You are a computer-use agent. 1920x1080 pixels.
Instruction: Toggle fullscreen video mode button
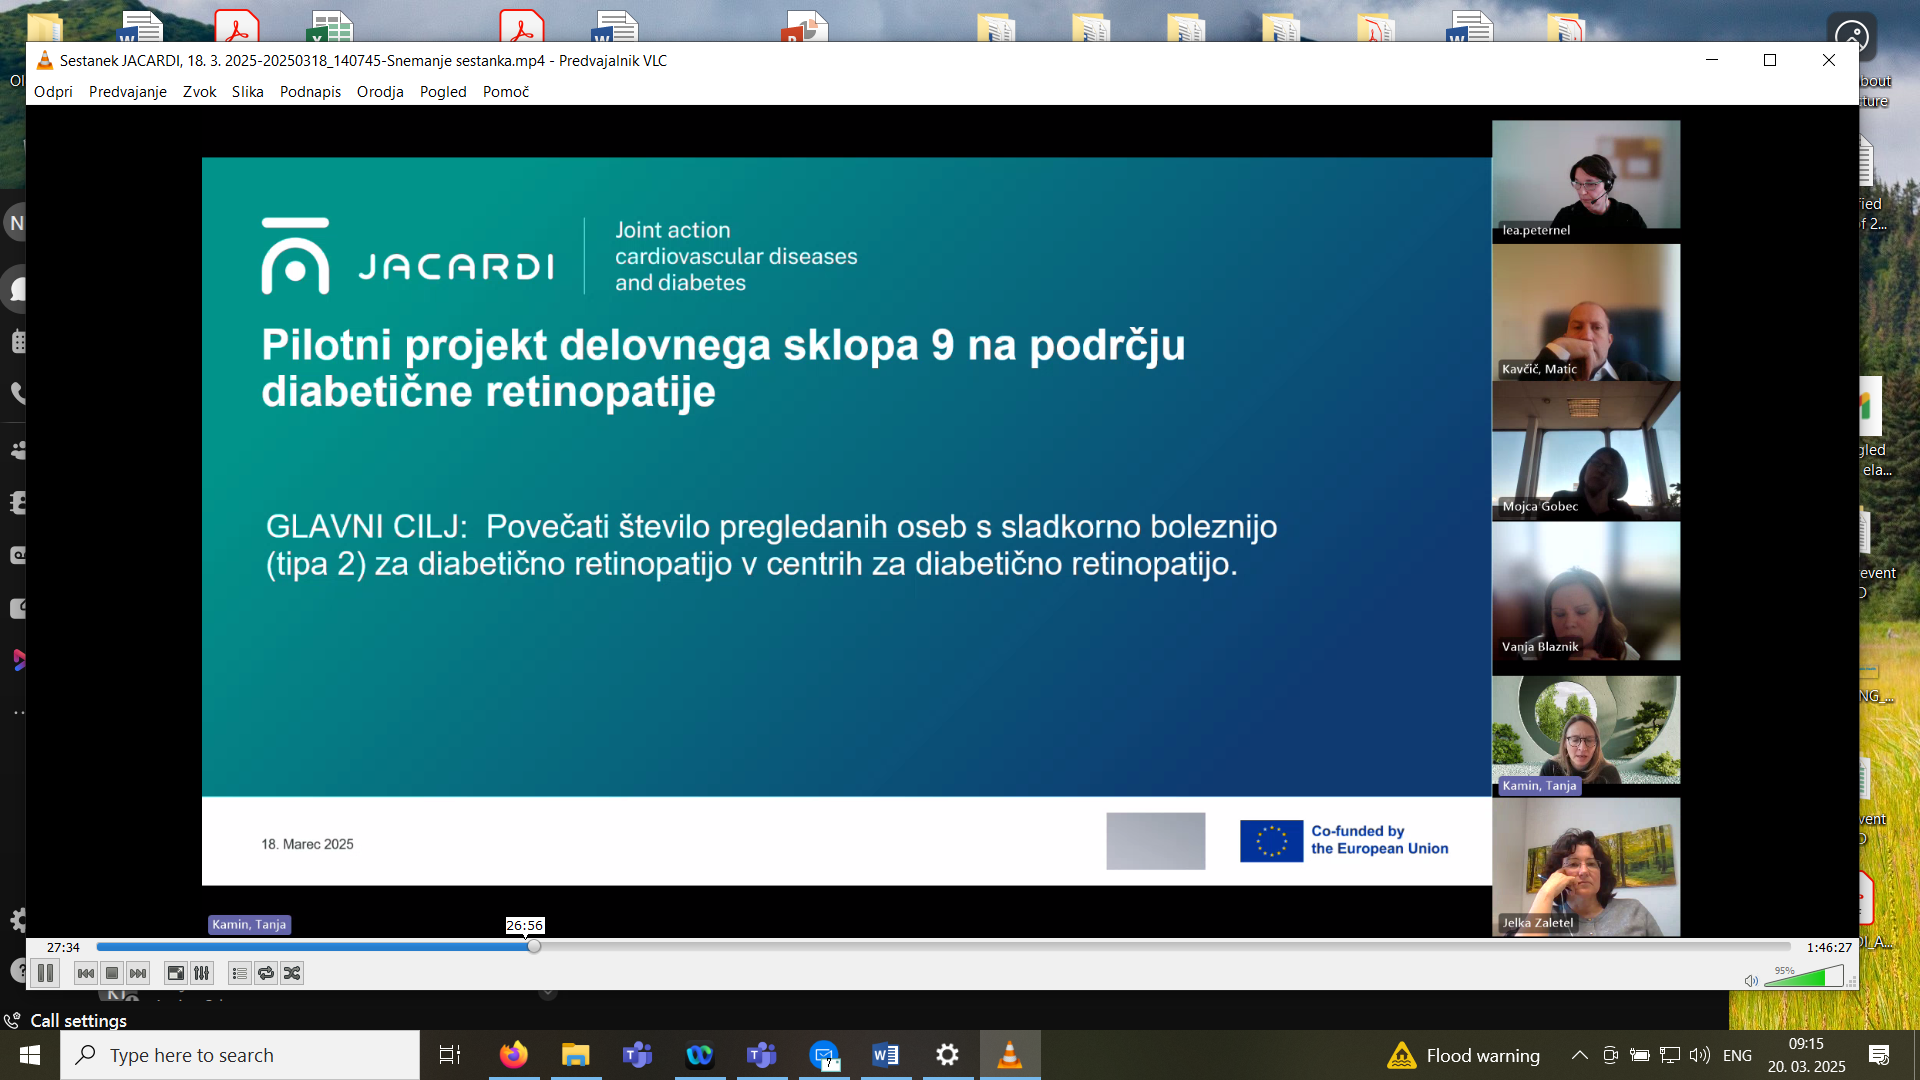pyautogui.click(x=176, y=973)
